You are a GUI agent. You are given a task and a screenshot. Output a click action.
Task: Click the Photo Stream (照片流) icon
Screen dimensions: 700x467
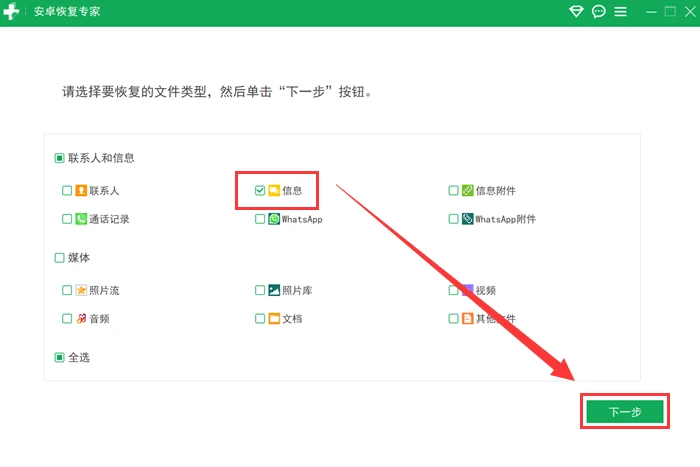point(81,290)
